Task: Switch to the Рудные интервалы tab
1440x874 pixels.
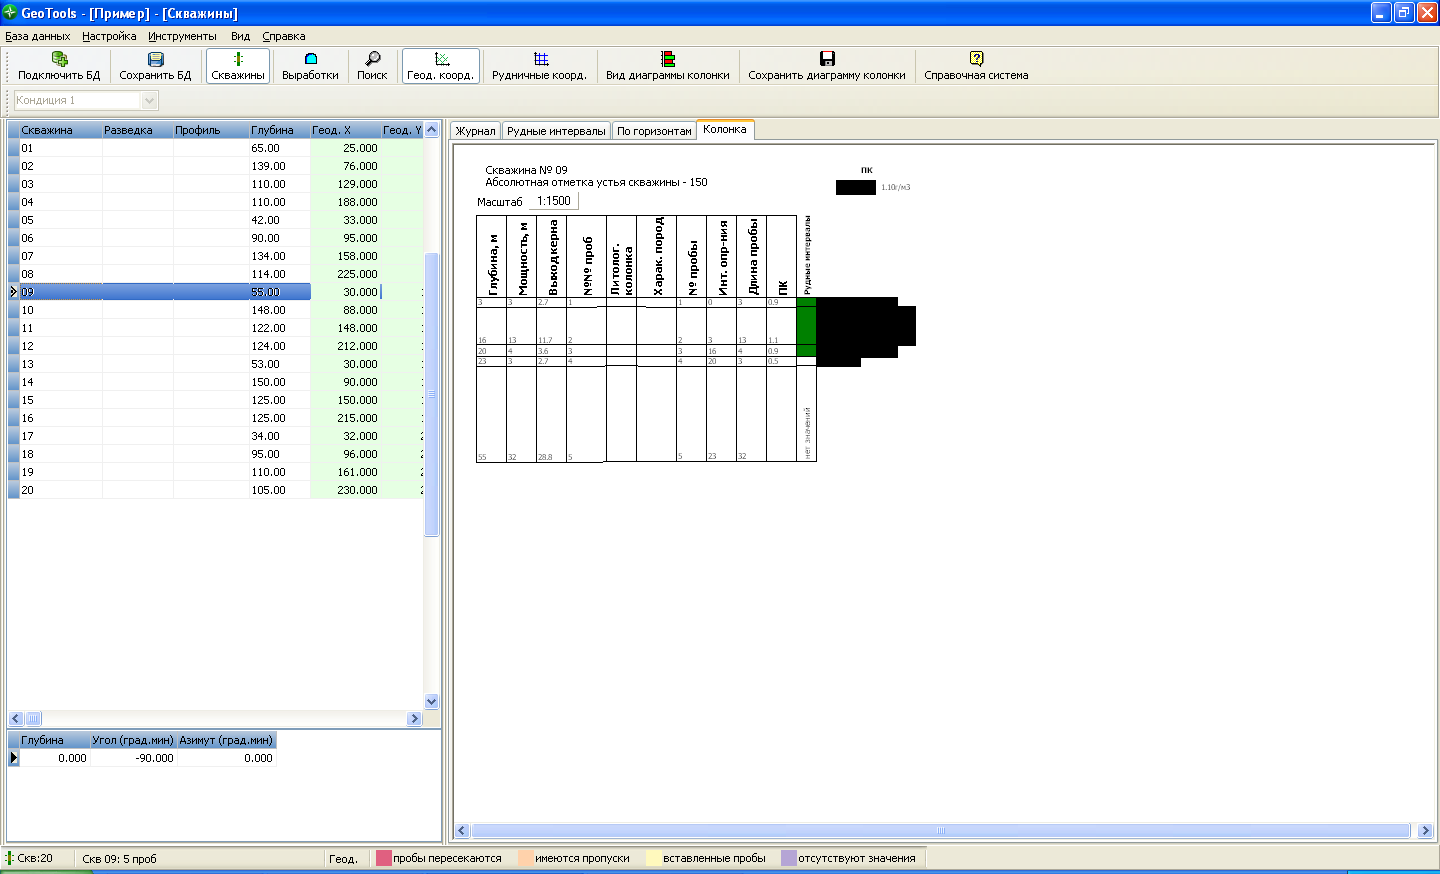Action: coord(556,131)
